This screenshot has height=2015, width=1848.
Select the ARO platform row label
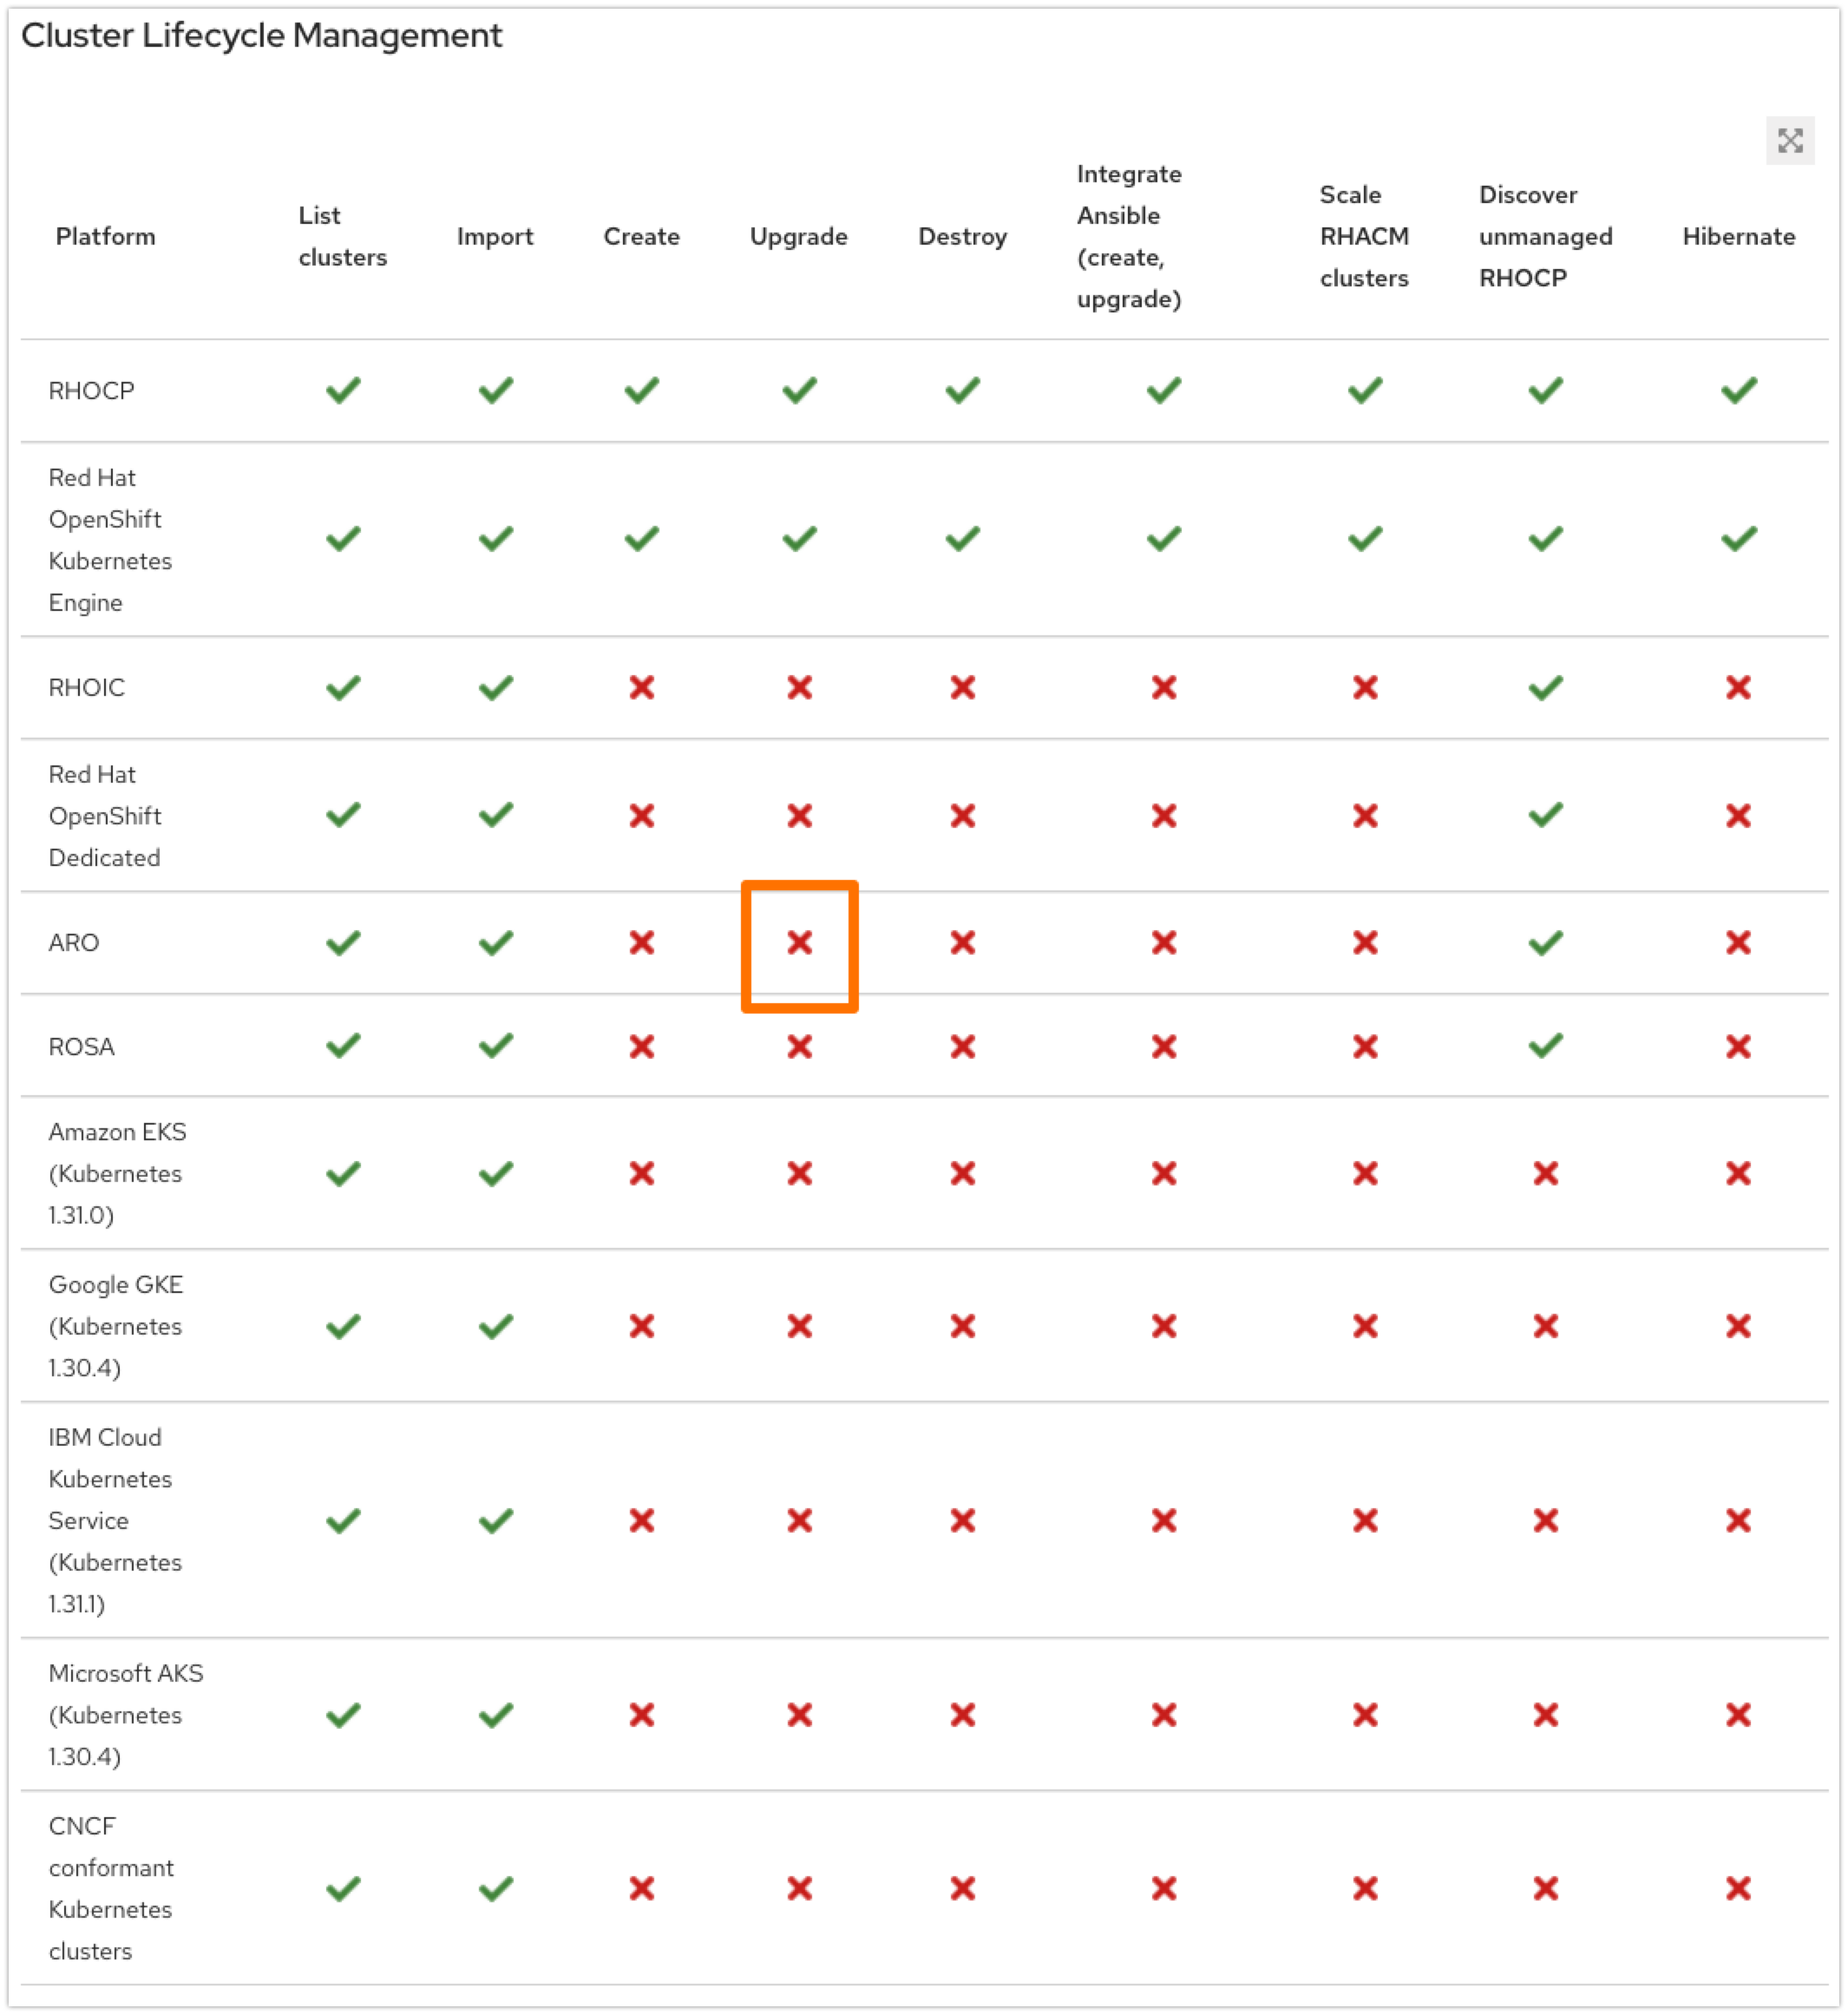(x=74, y=943)
